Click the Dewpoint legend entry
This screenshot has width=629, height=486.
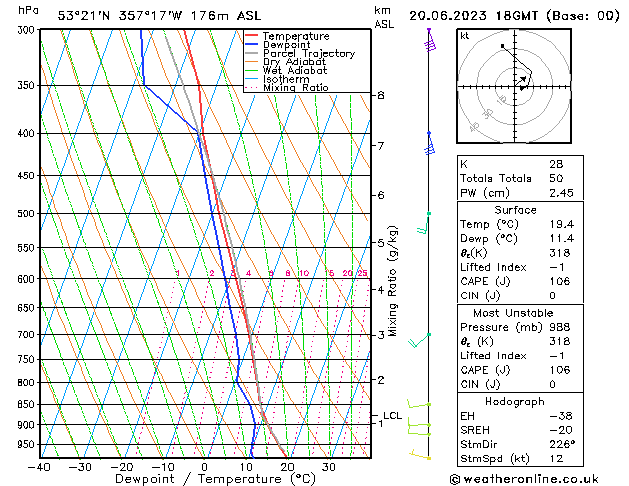pyautogui.click(x=278, y=45)
